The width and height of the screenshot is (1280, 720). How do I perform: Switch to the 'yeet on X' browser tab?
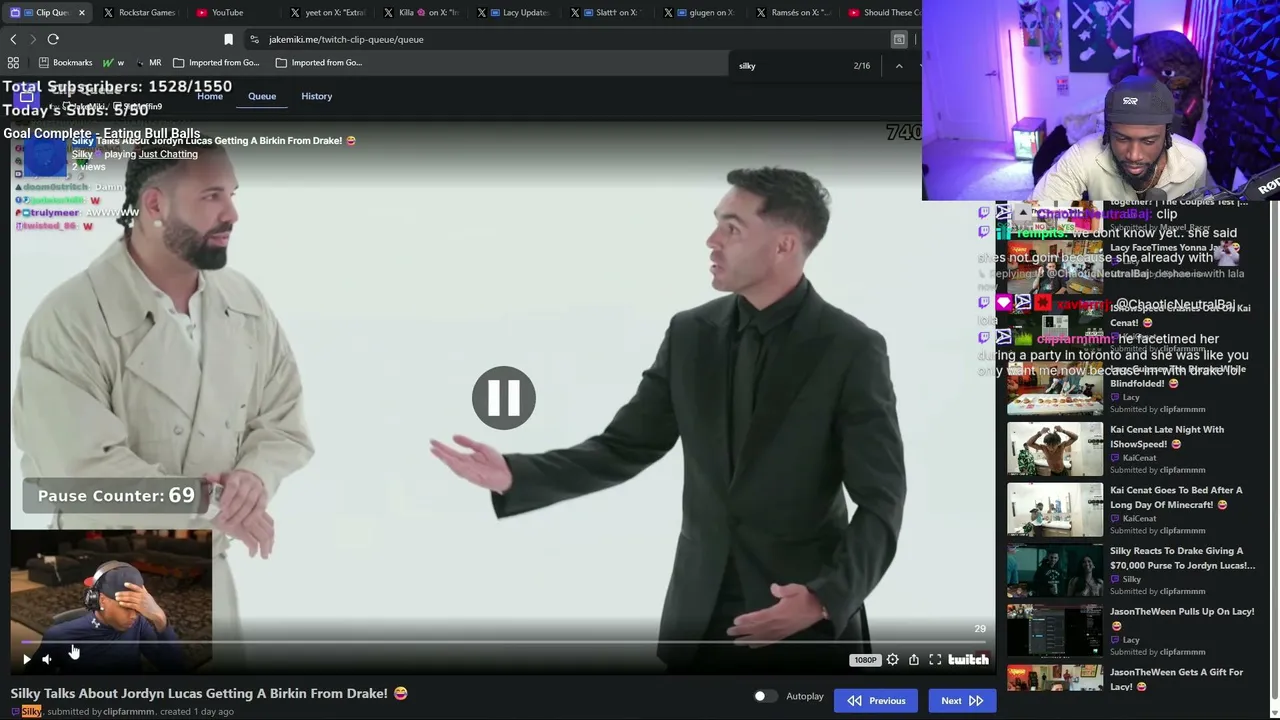point(328,13)
